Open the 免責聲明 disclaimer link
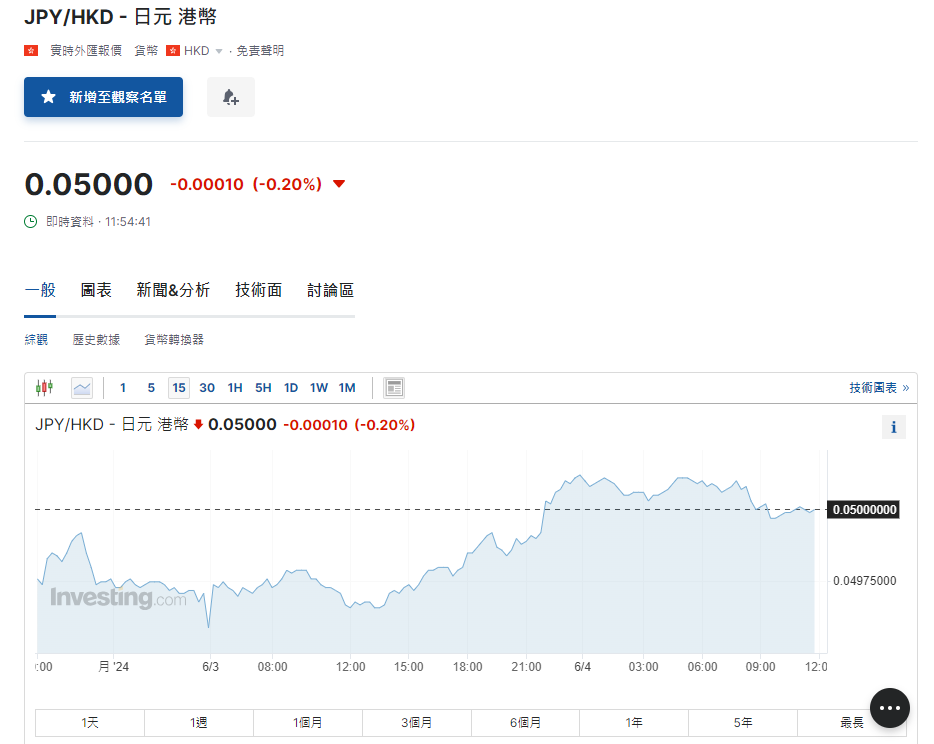Viewport: 934px width, 744px height. tap(260, 50)
